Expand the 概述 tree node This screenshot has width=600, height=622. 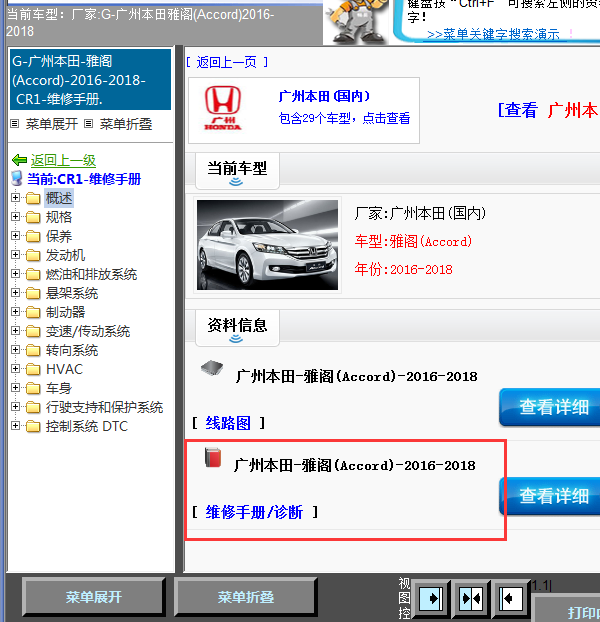pyautogui.click(x=15, y=198)
